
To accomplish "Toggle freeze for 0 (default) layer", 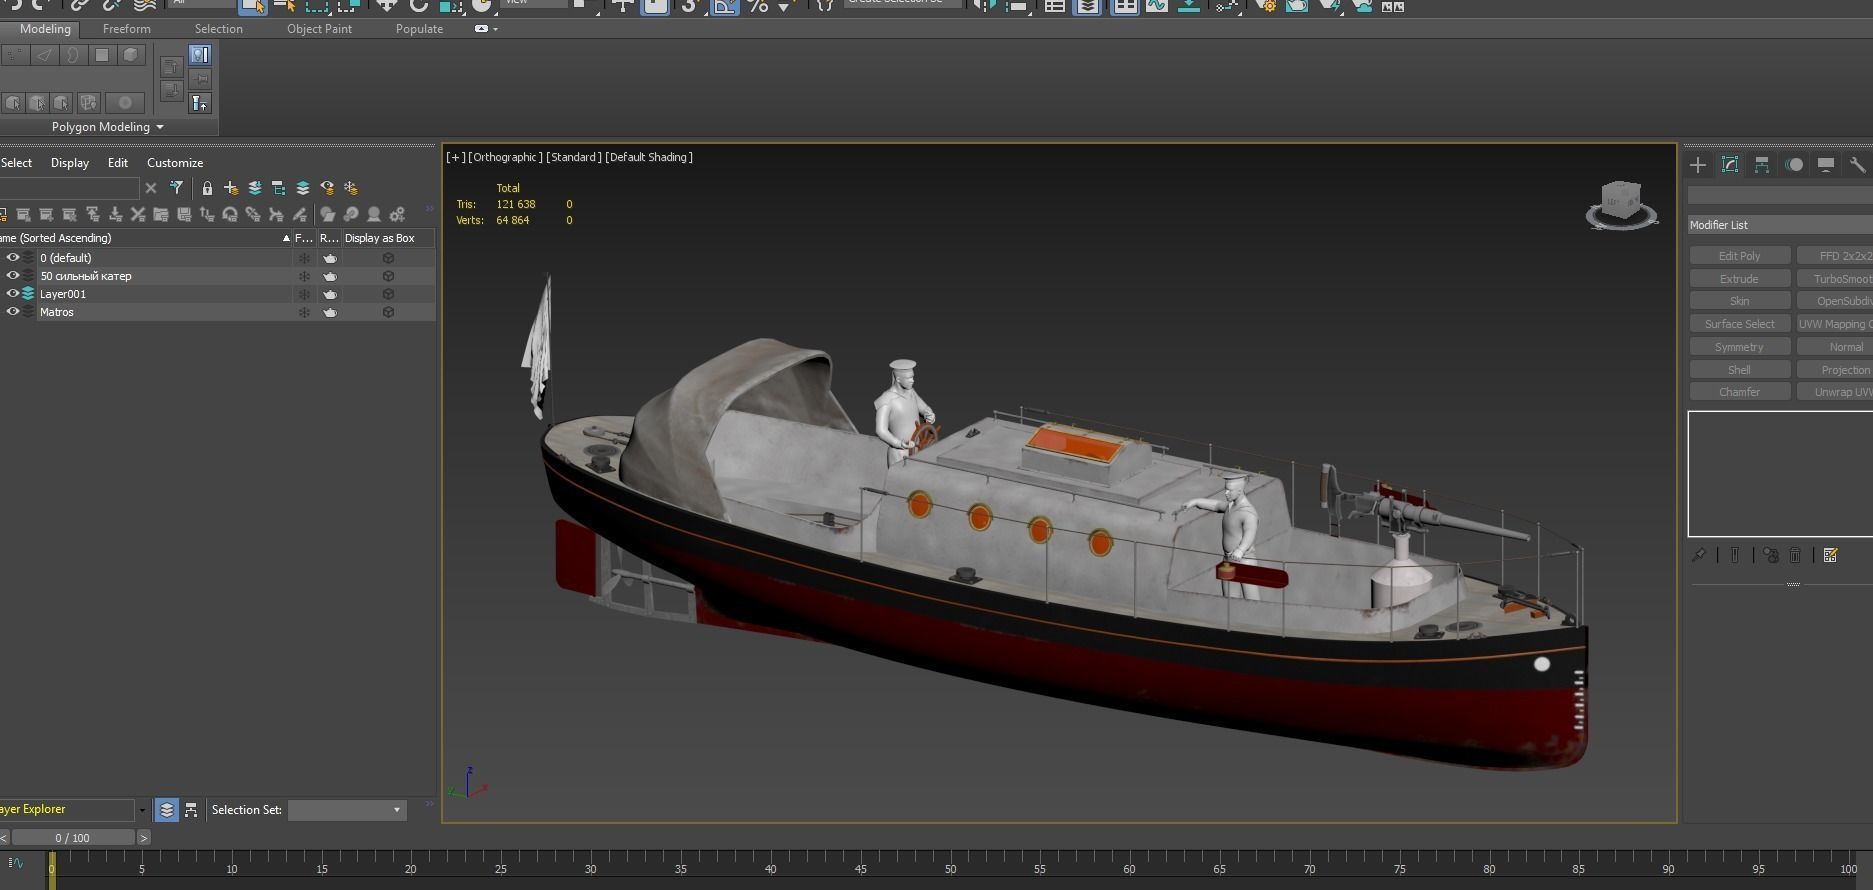I will coord(304,258).
